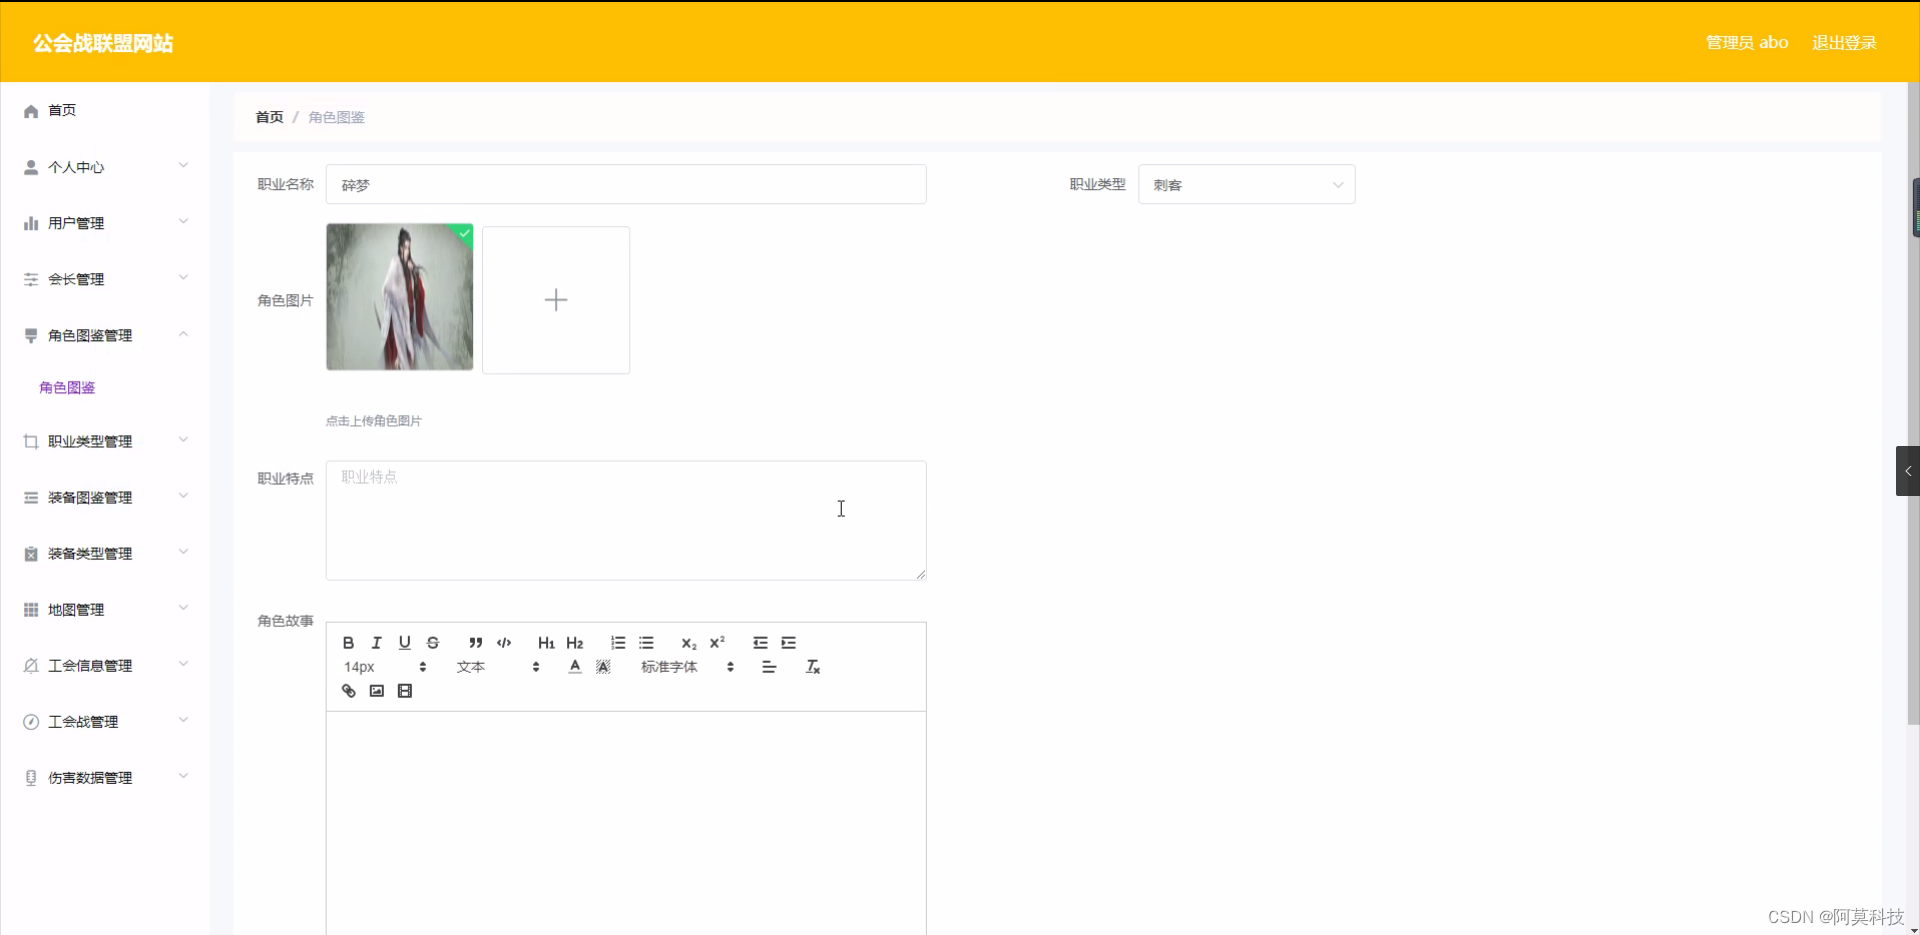Click the green checkmark on the uploaded character image

(463, 233)
